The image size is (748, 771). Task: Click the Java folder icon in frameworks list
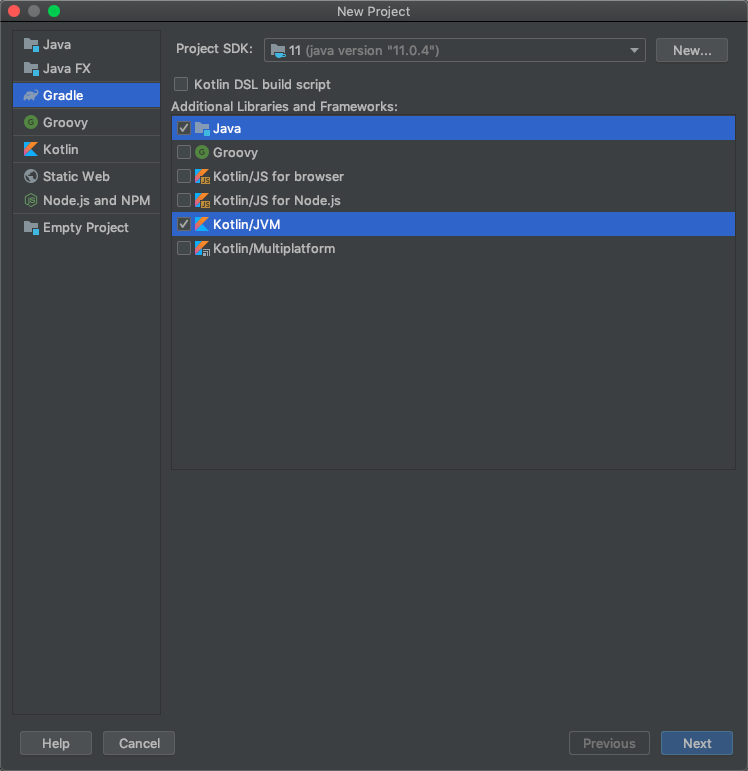202,129
